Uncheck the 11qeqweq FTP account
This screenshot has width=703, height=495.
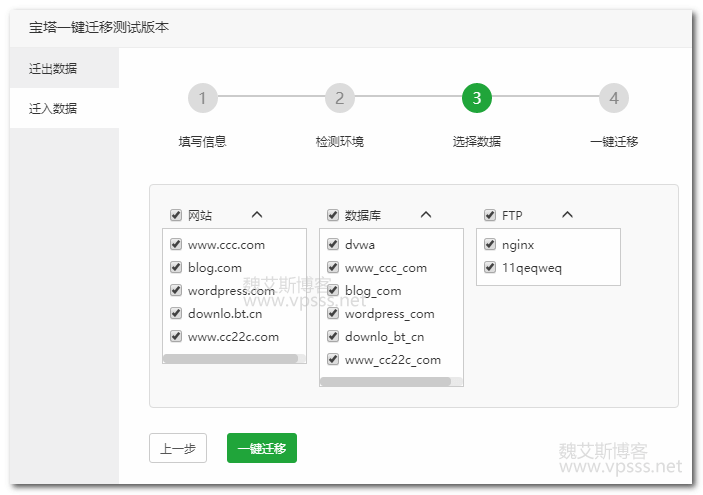coord(490,267)
